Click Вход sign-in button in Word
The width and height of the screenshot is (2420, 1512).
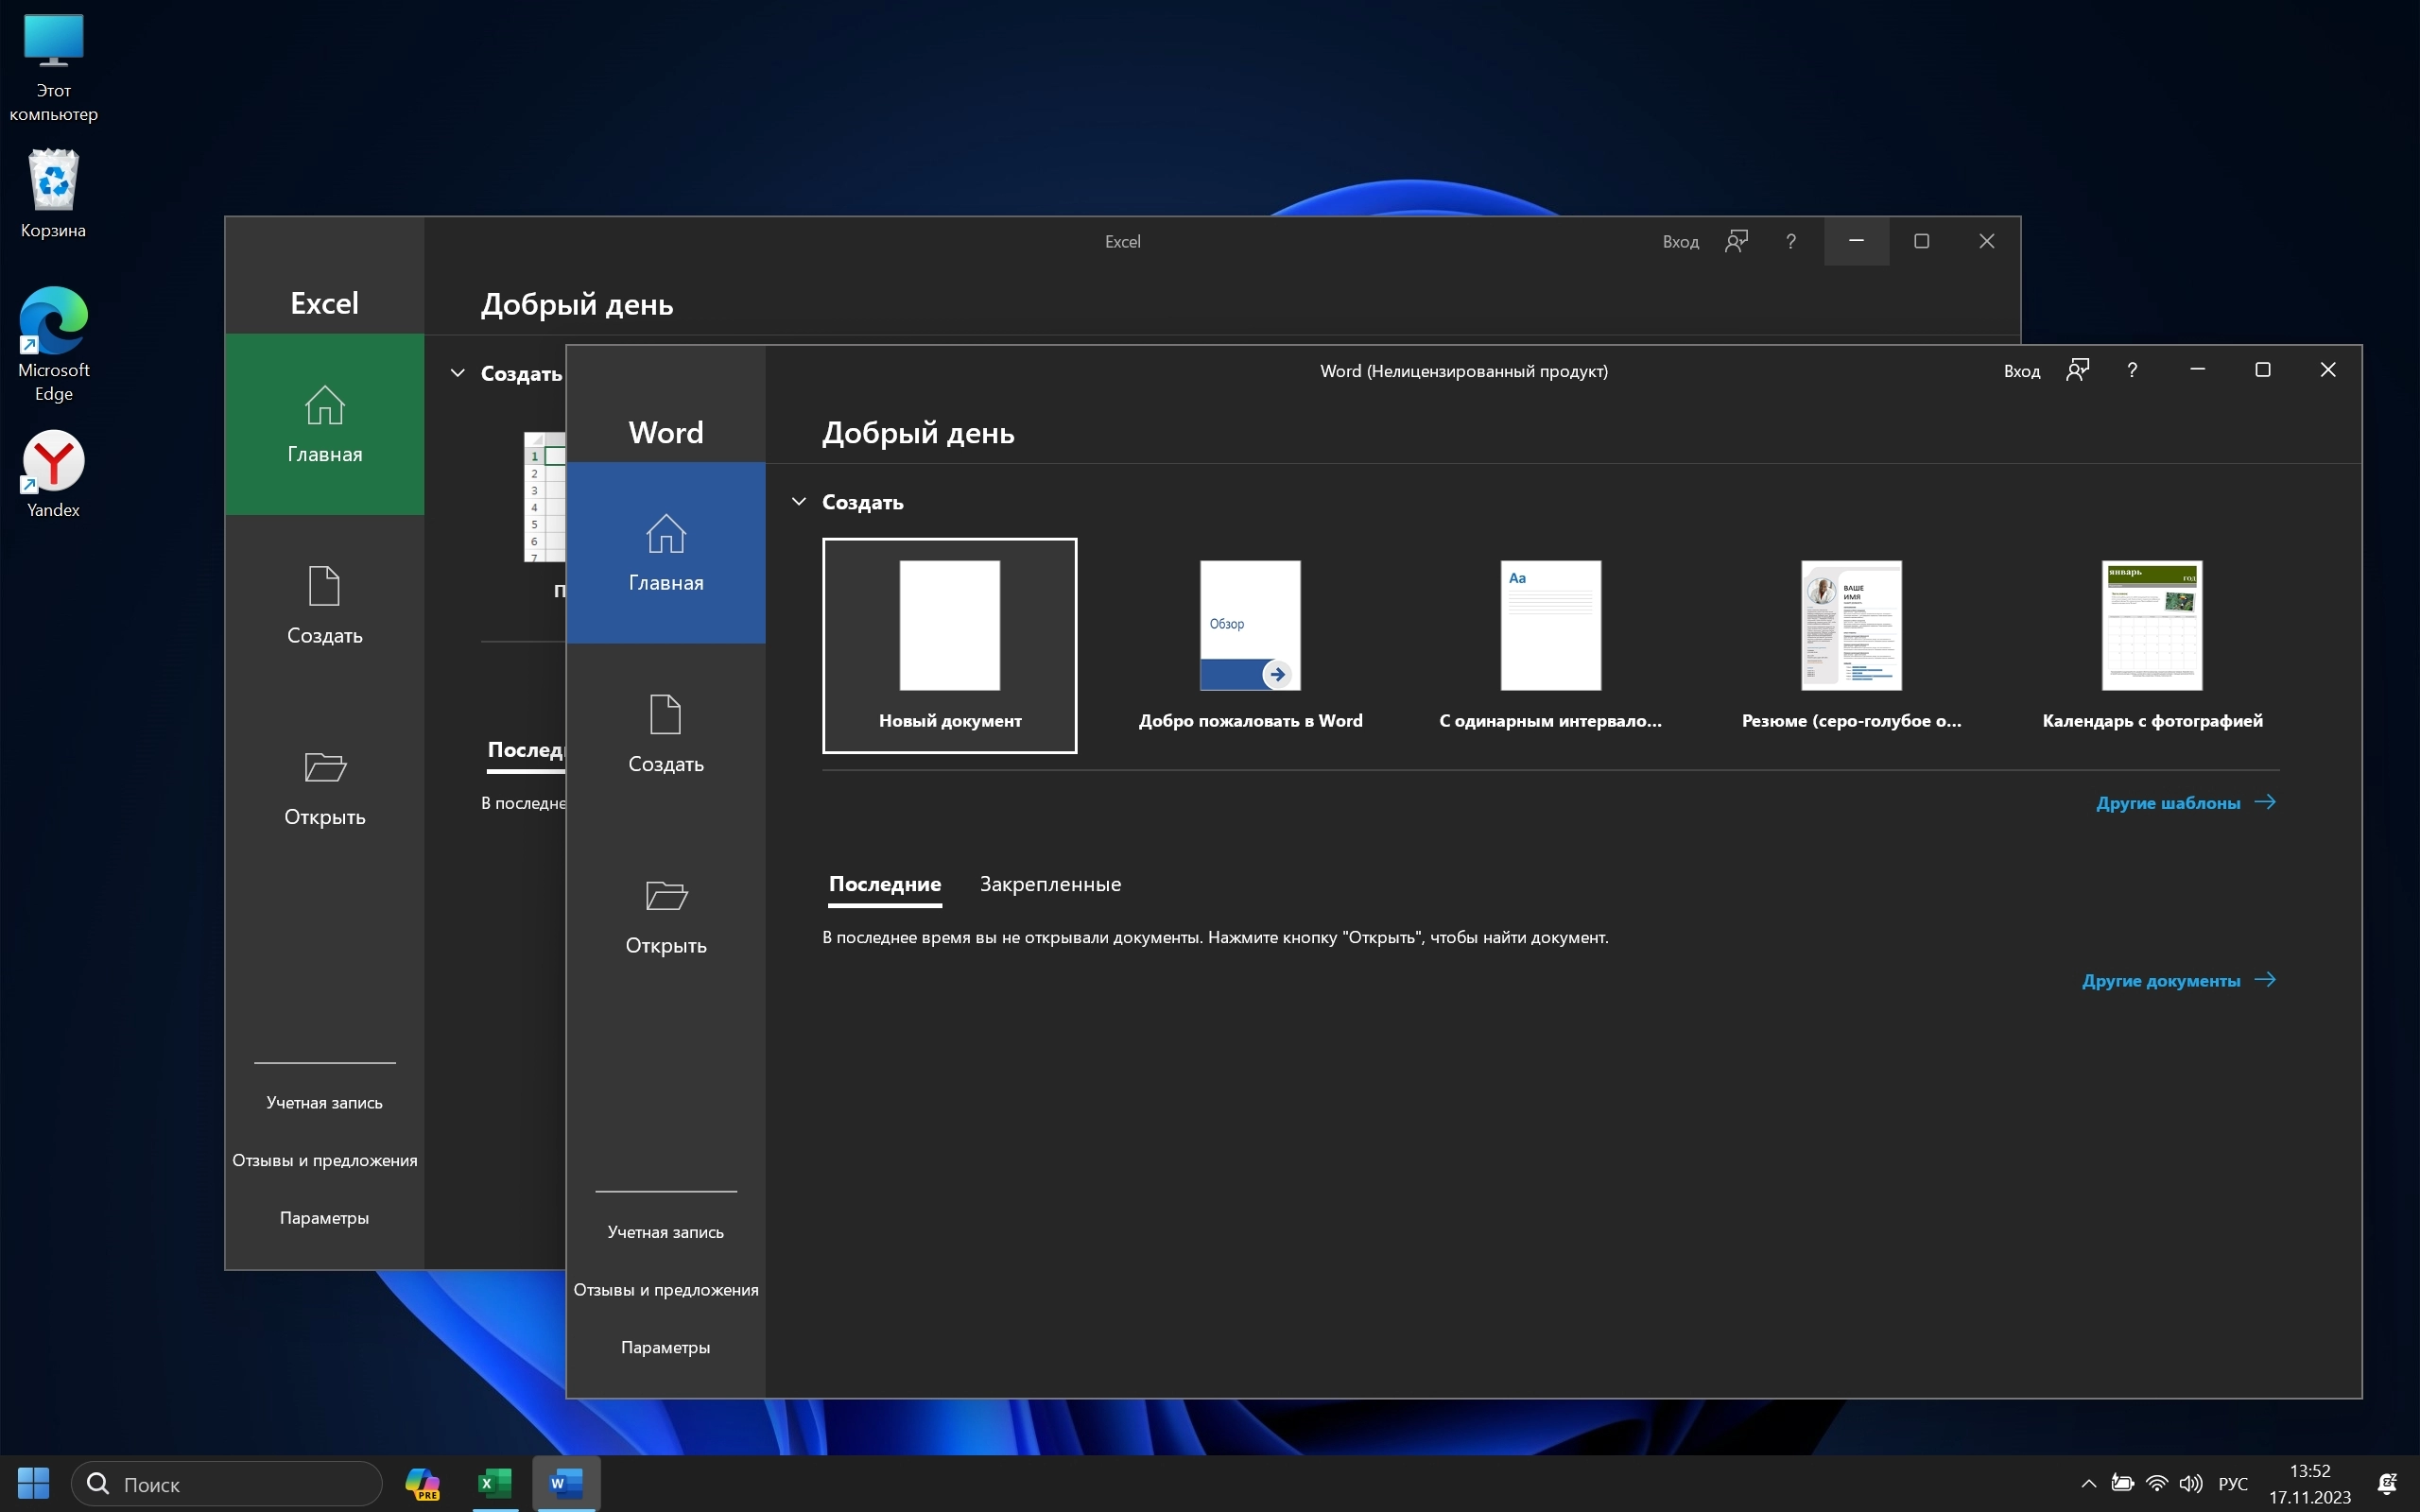[2021, 371]
